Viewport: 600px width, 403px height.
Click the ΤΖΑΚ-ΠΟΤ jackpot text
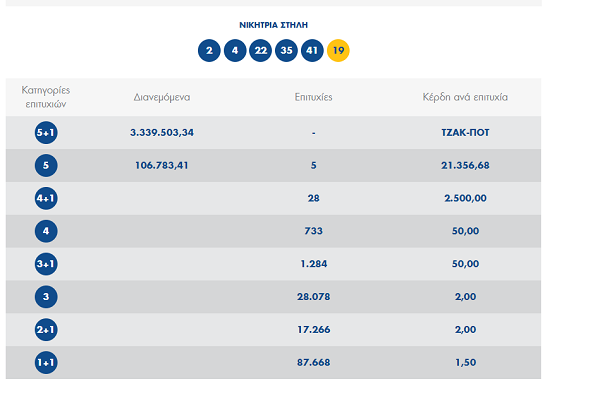pyautogui.click(x=465, y=133)
